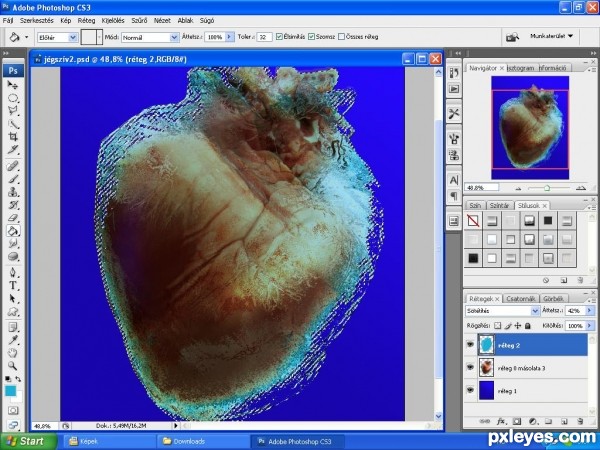Click the Windows Start button
Screen dimensions: 600x450
(x=28, y=441)
